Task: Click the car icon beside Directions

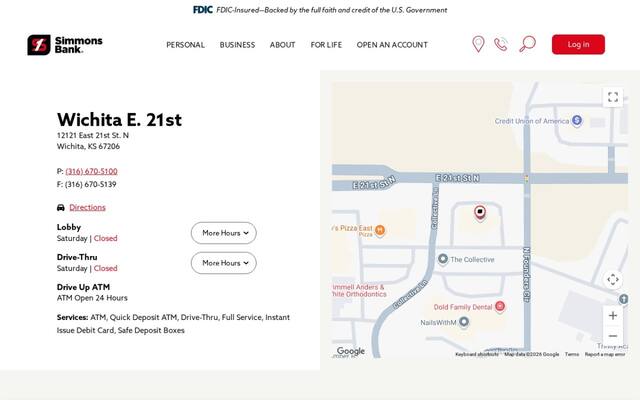Action: click(61, 208)
